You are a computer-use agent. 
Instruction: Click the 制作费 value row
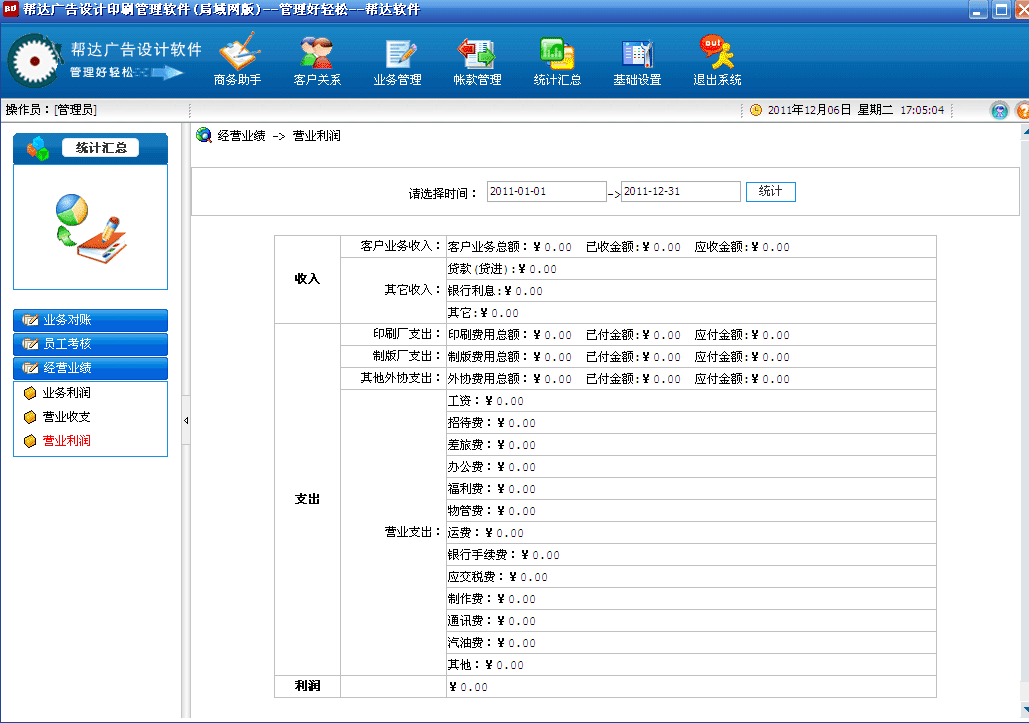(691, 599)
